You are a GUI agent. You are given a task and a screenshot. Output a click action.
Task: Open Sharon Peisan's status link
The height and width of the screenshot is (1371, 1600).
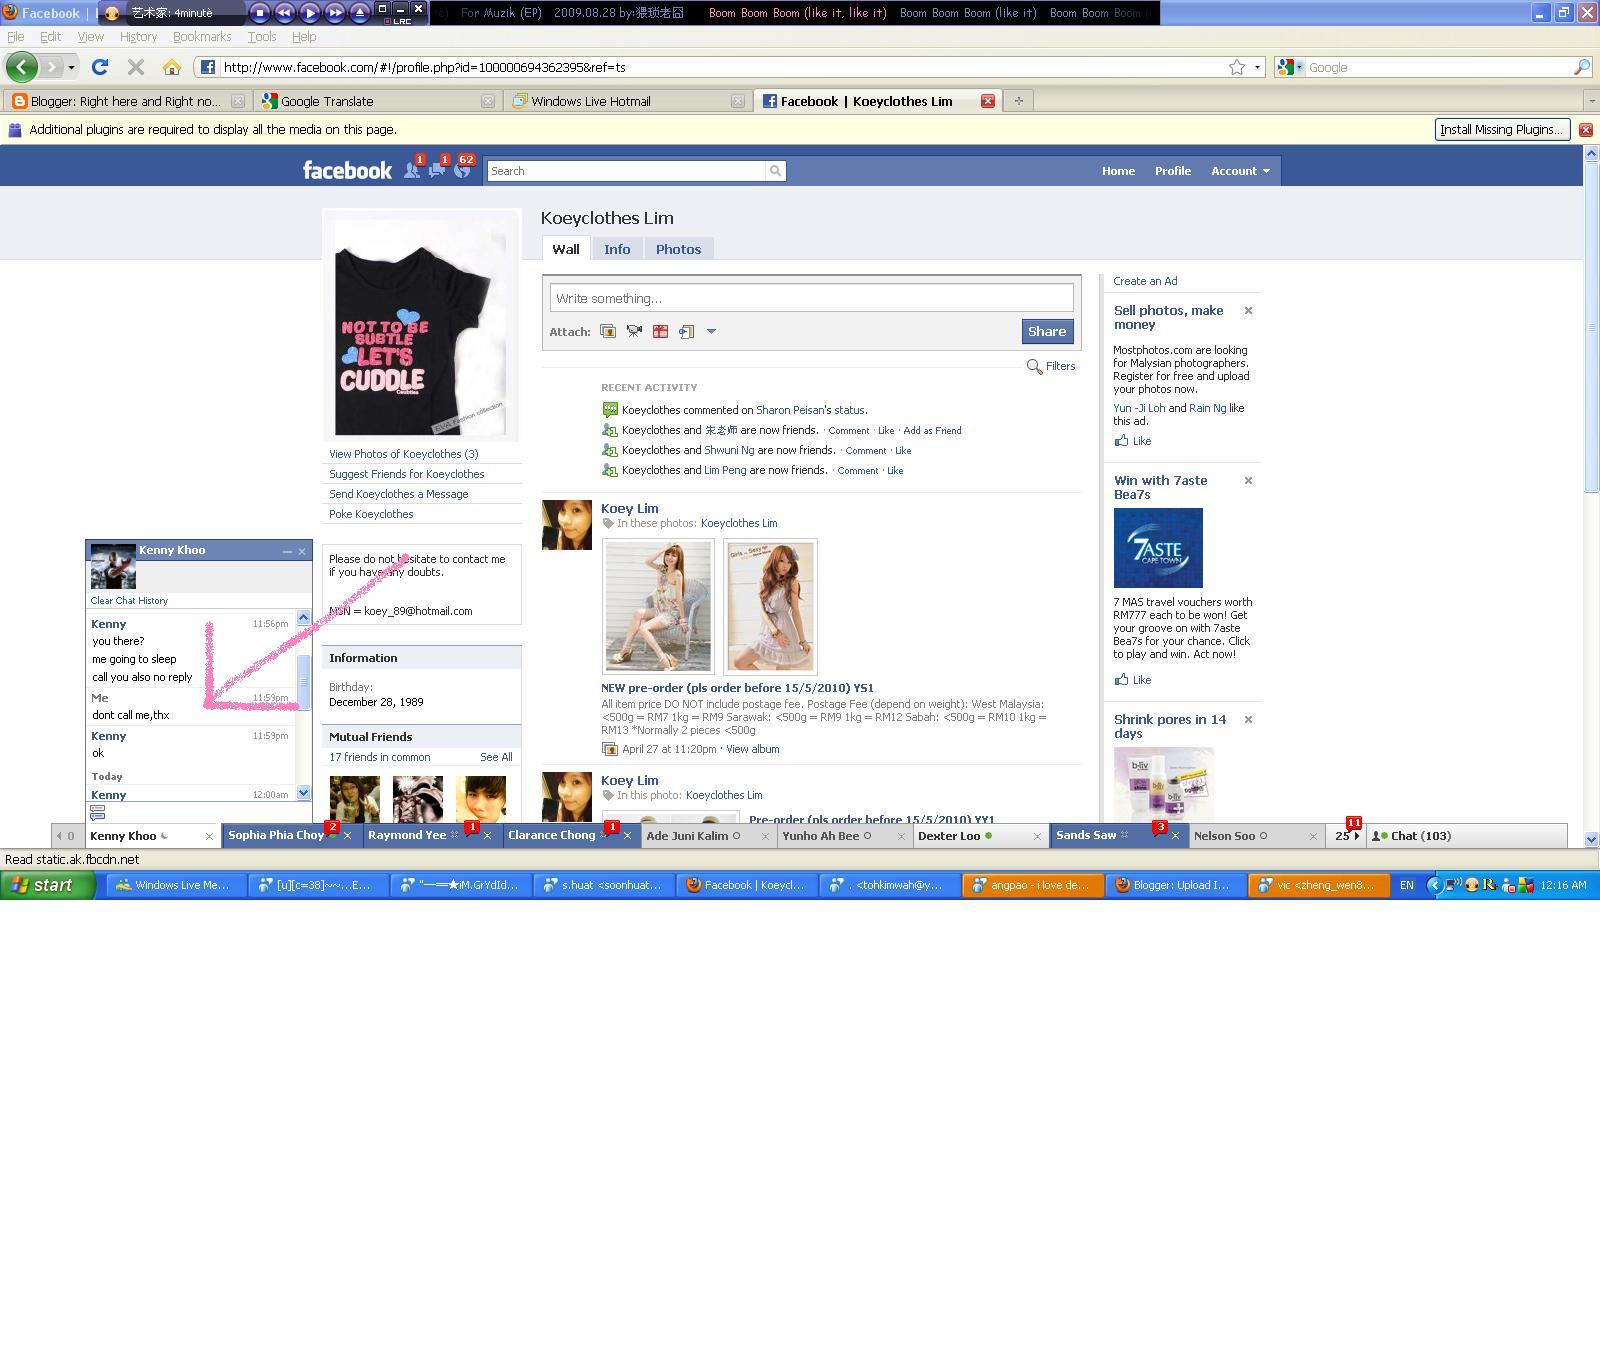[811, 410]
